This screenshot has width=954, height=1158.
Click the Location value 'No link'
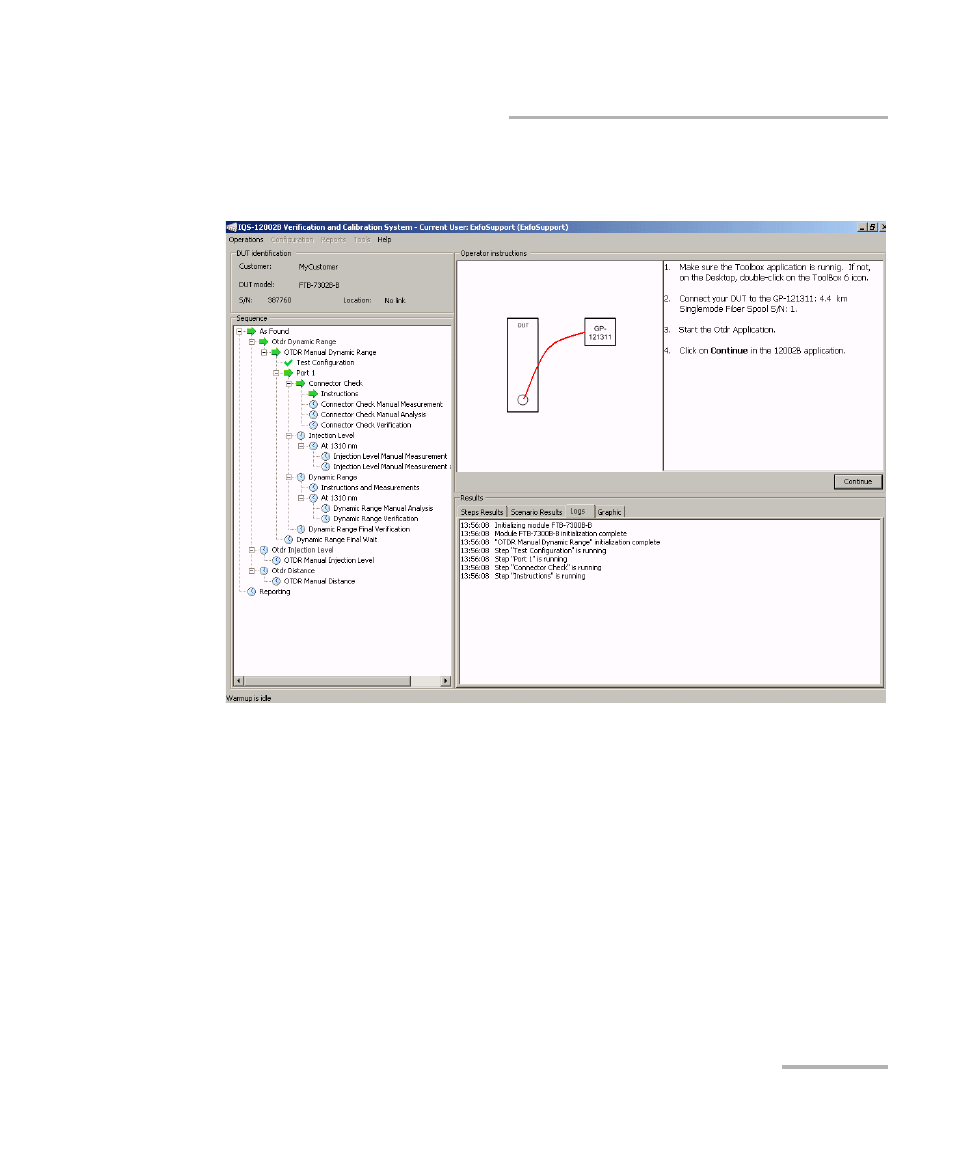[x=395, y=301]
